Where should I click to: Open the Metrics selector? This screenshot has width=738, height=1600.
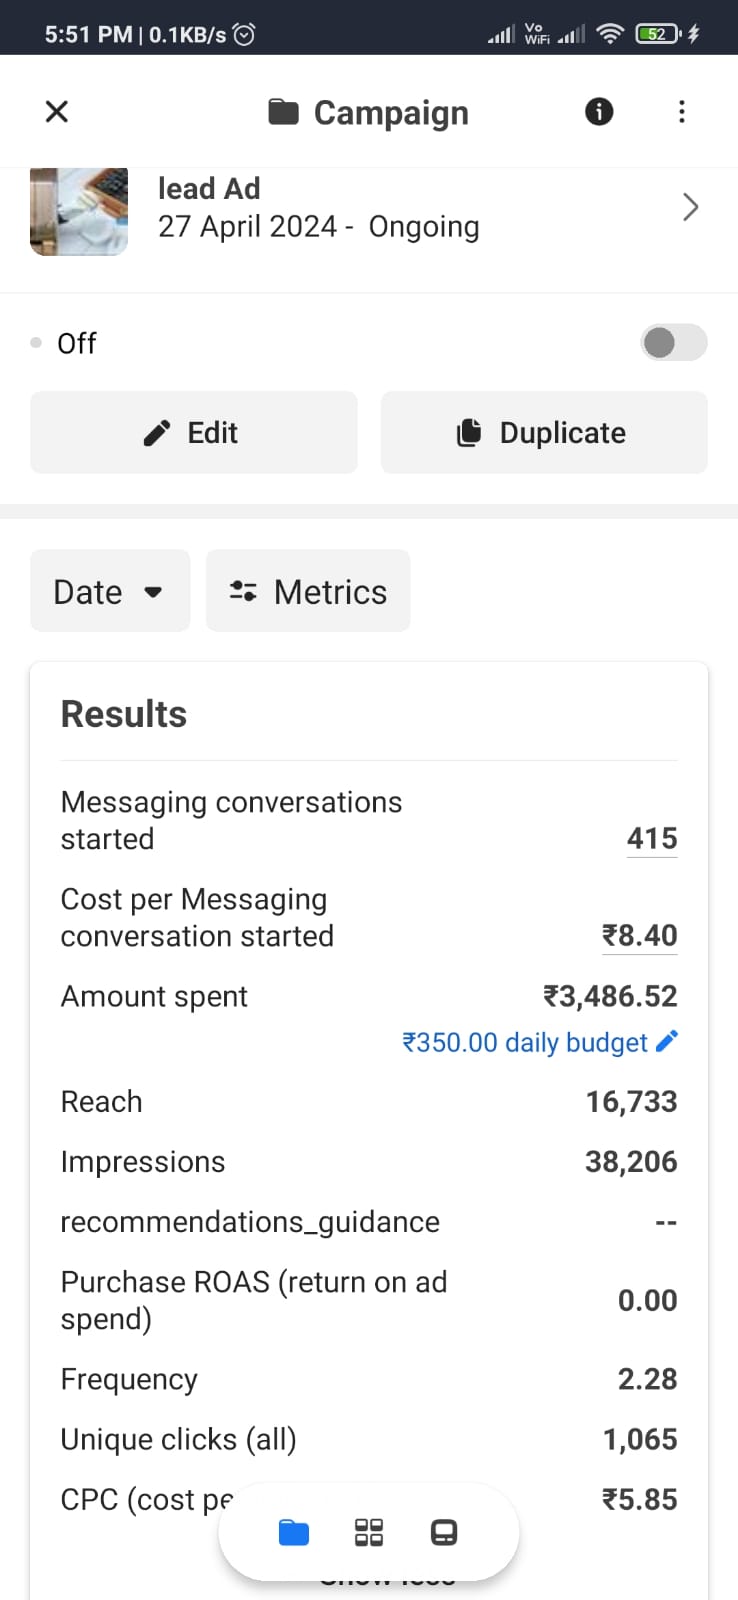click(x=308, y=591)
